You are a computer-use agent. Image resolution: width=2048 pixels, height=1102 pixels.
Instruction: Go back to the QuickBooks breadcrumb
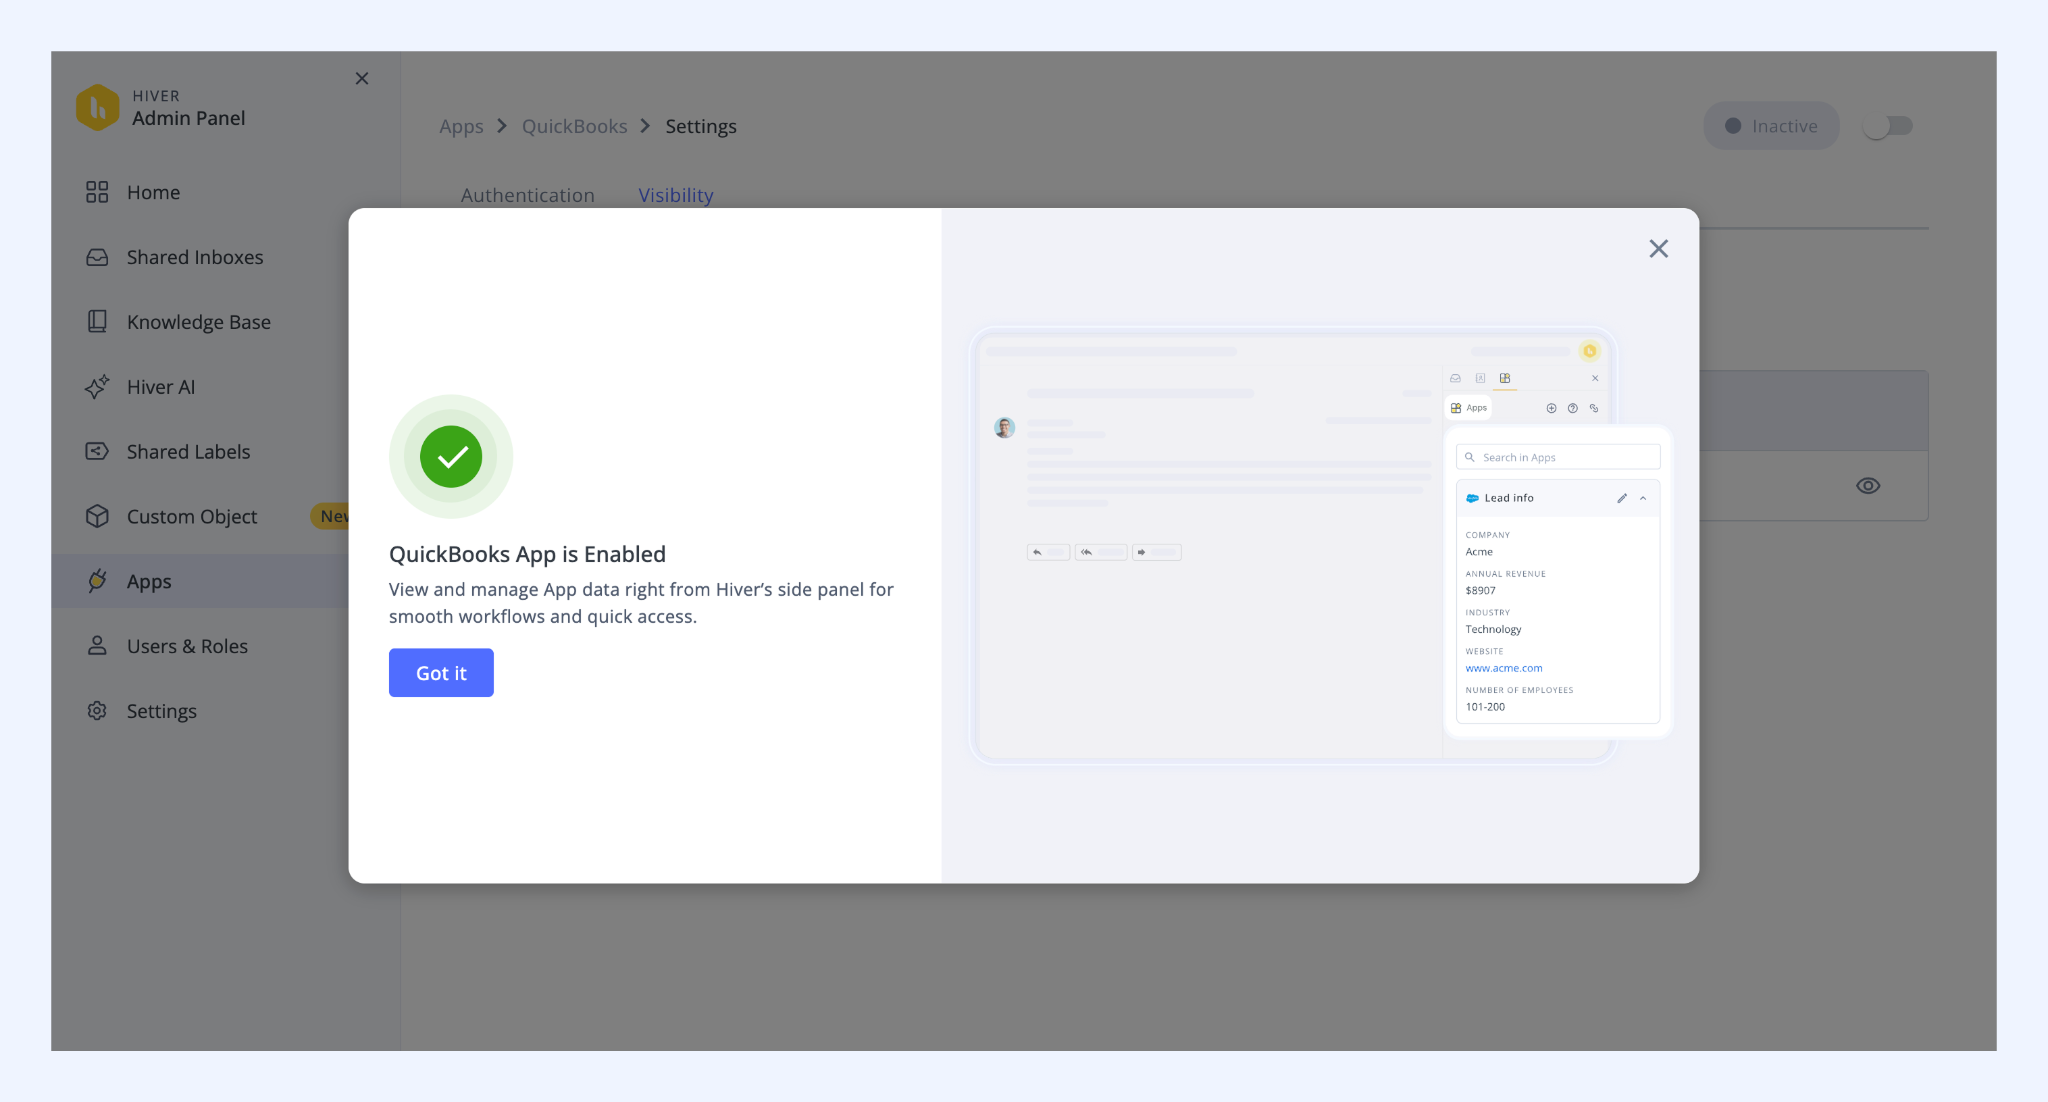coord(575,126)
